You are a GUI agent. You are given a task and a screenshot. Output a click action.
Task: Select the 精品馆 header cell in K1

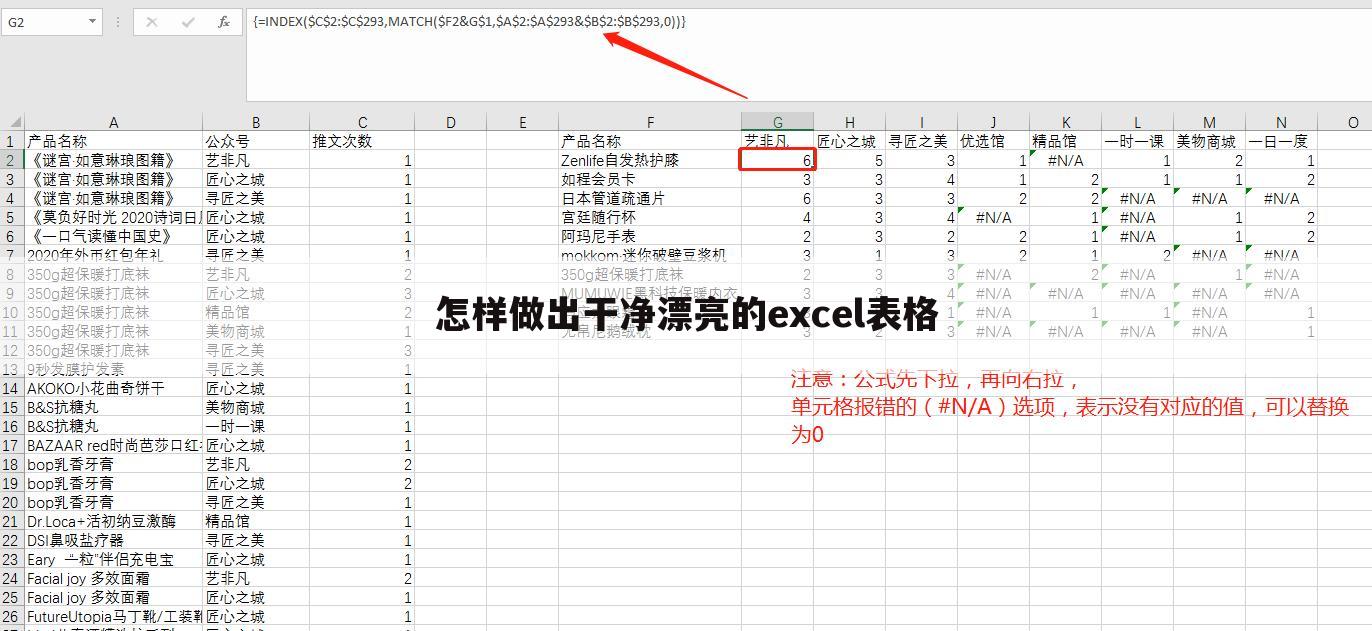(1066, 141)
